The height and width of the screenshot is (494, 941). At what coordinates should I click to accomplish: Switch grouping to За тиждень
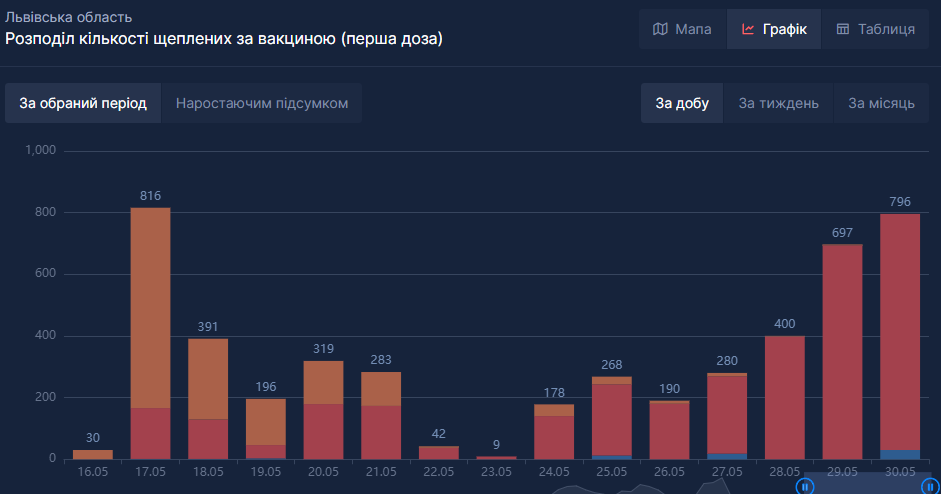click(x=778, y=103)
